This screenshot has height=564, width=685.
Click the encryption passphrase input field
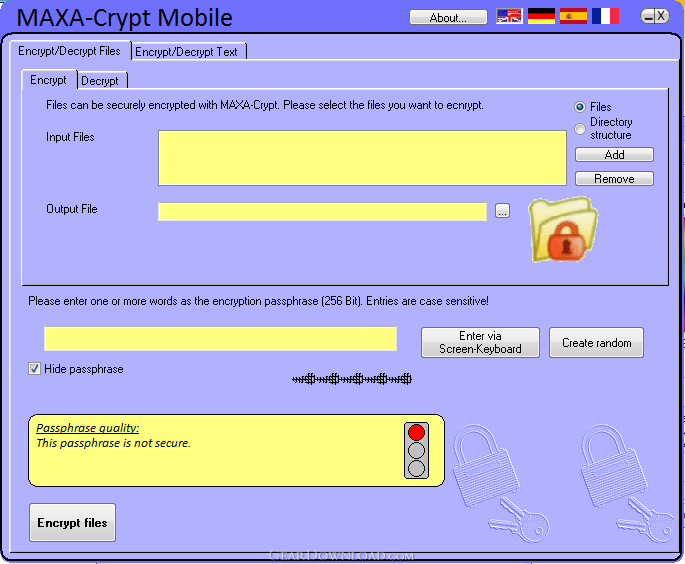tap(221, 339)
